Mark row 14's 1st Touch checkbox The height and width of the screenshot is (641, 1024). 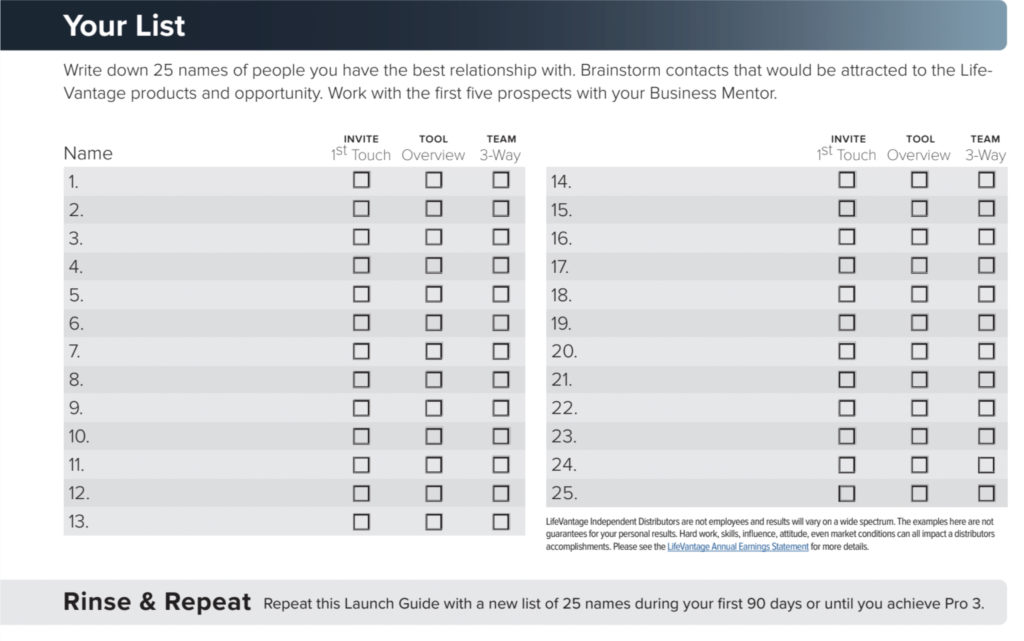click(x=847, y=180)
